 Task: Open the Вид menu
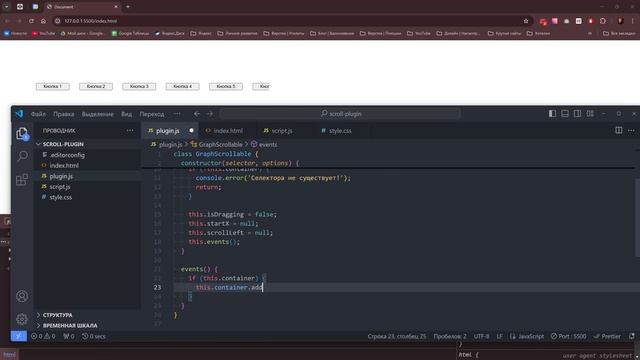[x=127, y=114]
